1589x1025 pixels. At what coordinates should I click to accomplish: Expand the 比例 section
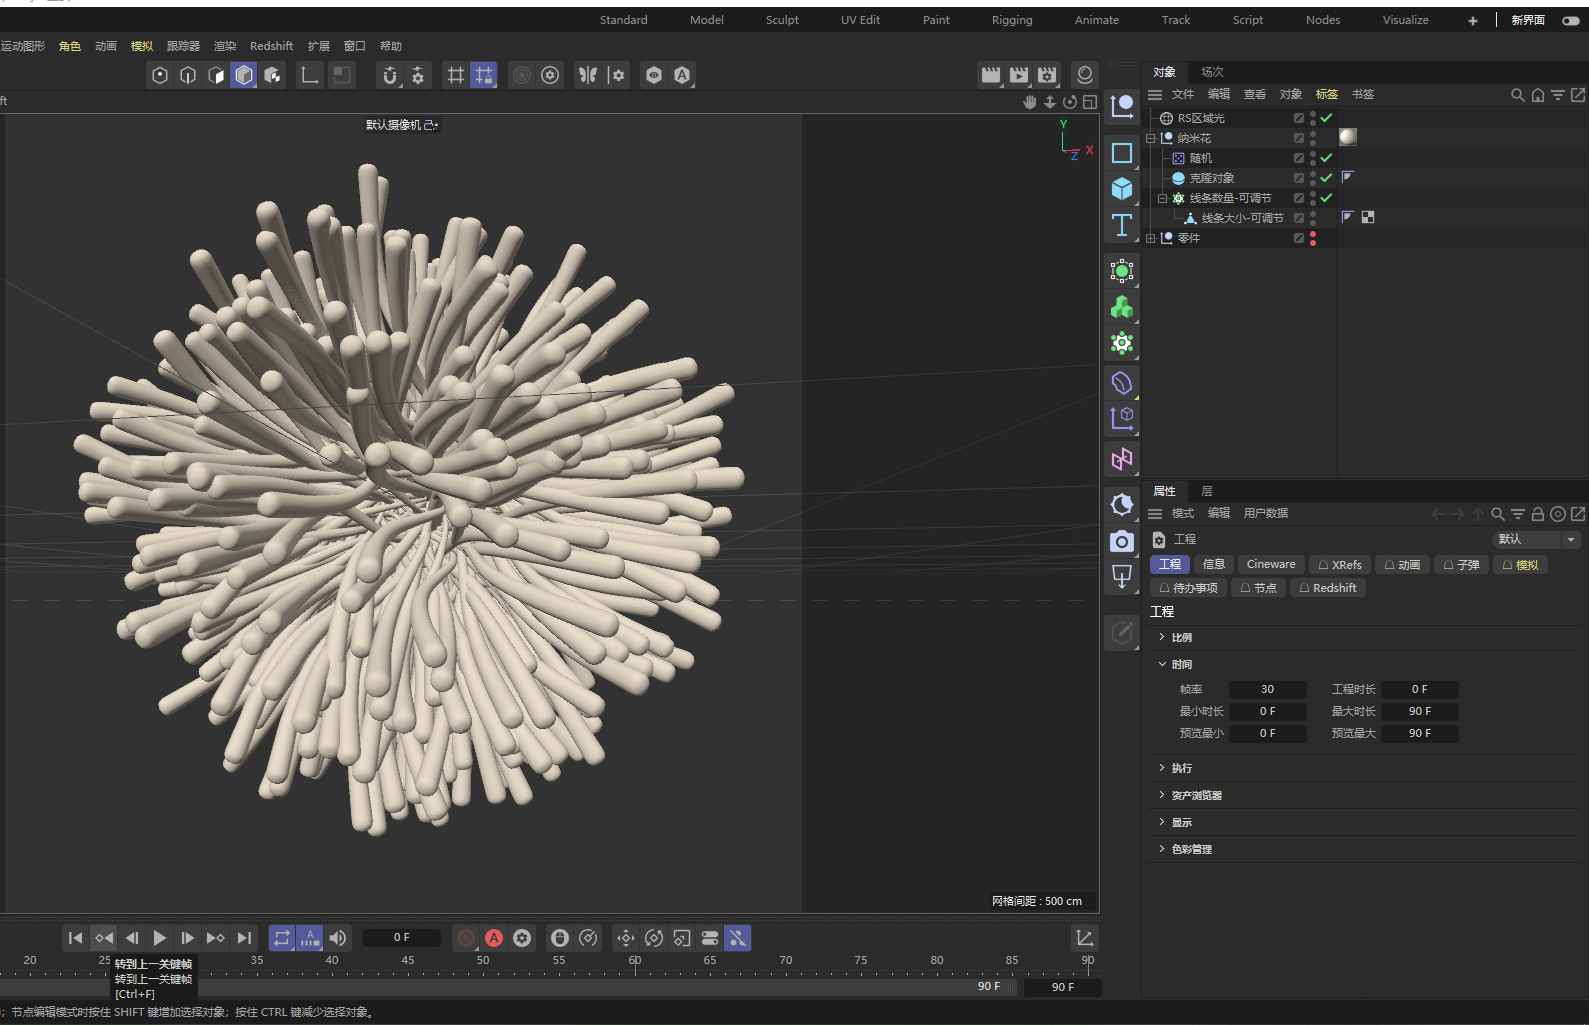click(1162, 637)
